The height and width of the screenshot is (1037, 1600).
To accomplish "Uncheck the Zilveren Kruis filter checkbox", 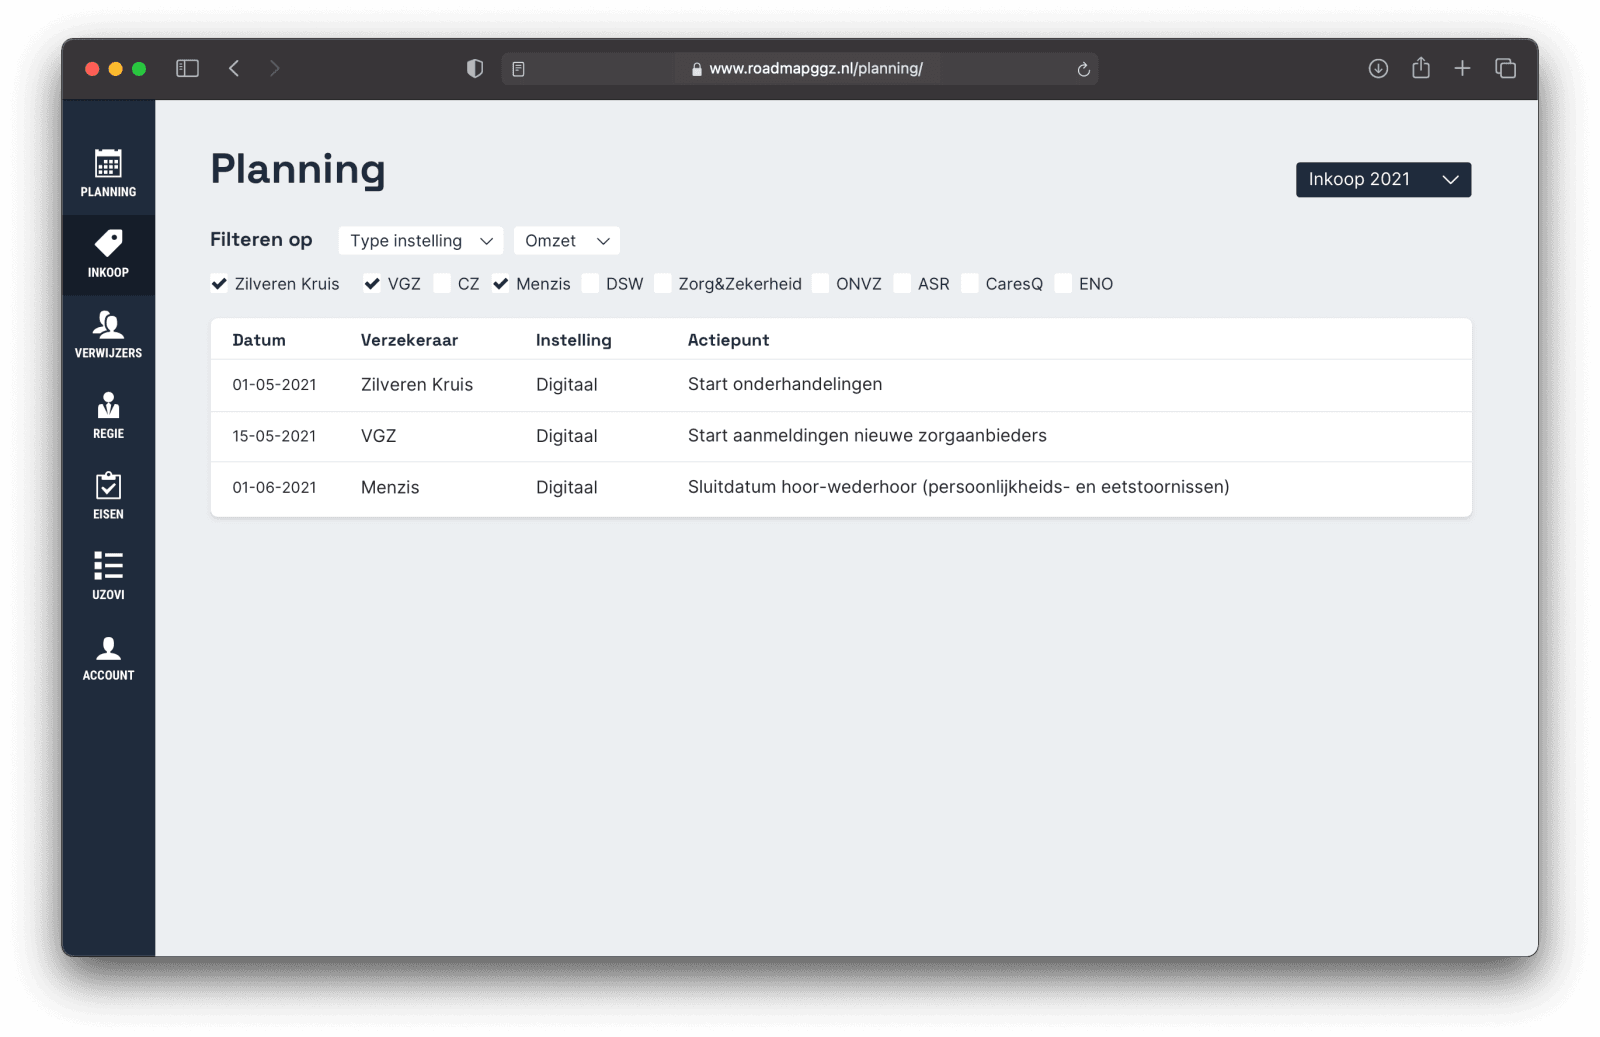I will tap(219, 284).
